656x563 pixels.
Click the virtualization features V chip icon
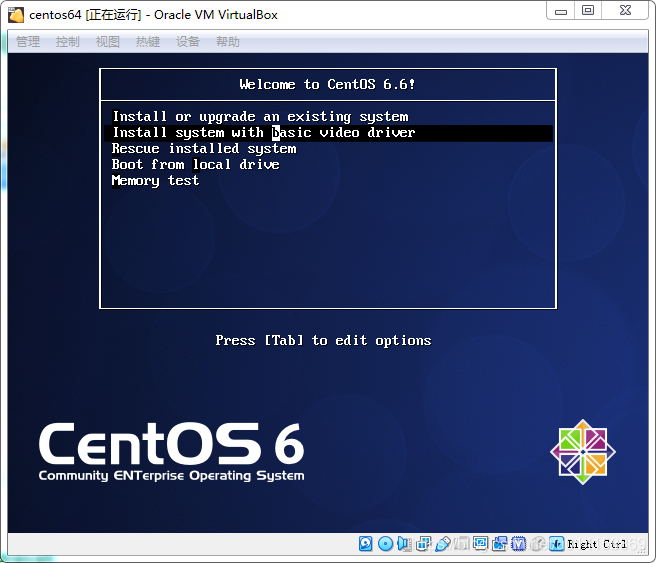coord(518,543)
